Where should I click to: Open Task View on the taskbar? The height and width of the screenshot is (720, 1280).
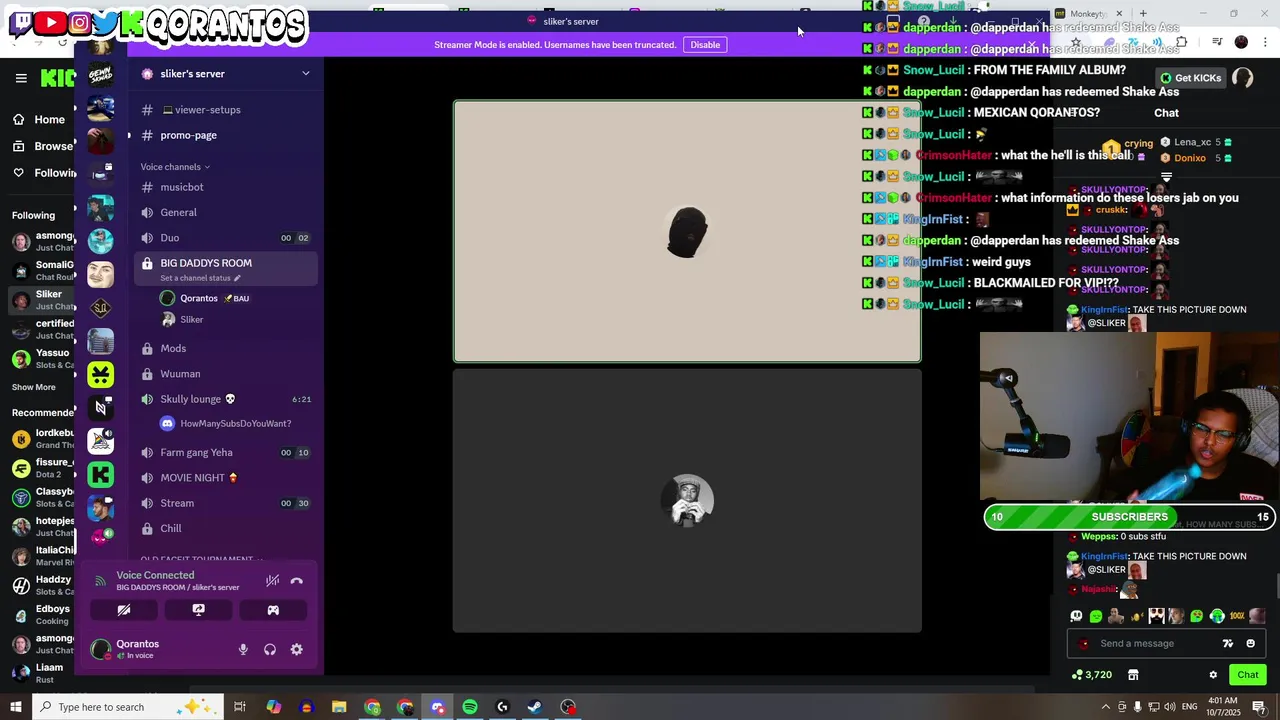tap(240, 707)
